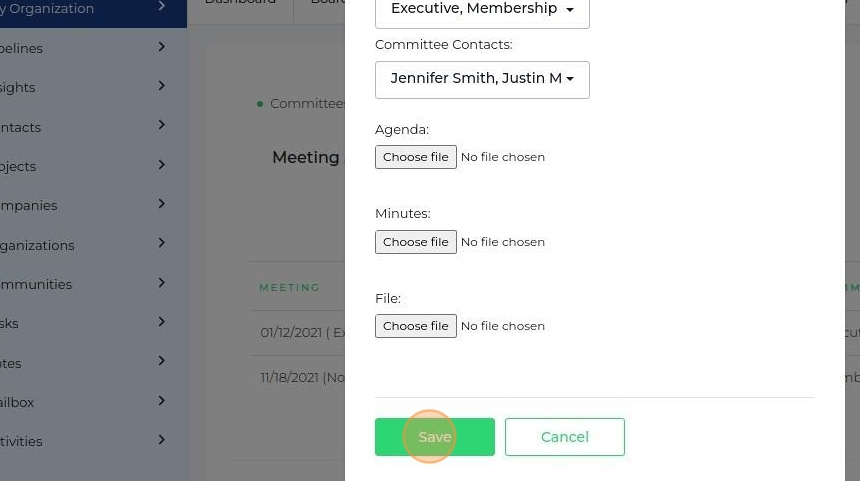860x481 pixels.
Task: Click Choose file under the File label
Action: coord(416,326)
